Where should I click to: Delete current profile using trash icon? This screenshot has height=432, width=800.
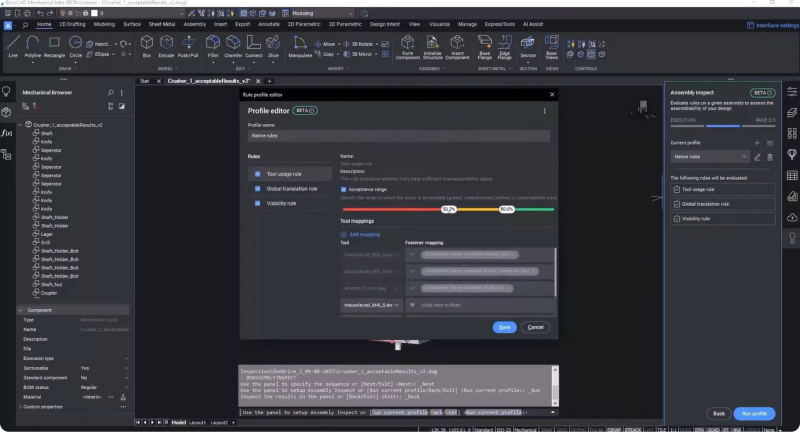click(770, 157)
